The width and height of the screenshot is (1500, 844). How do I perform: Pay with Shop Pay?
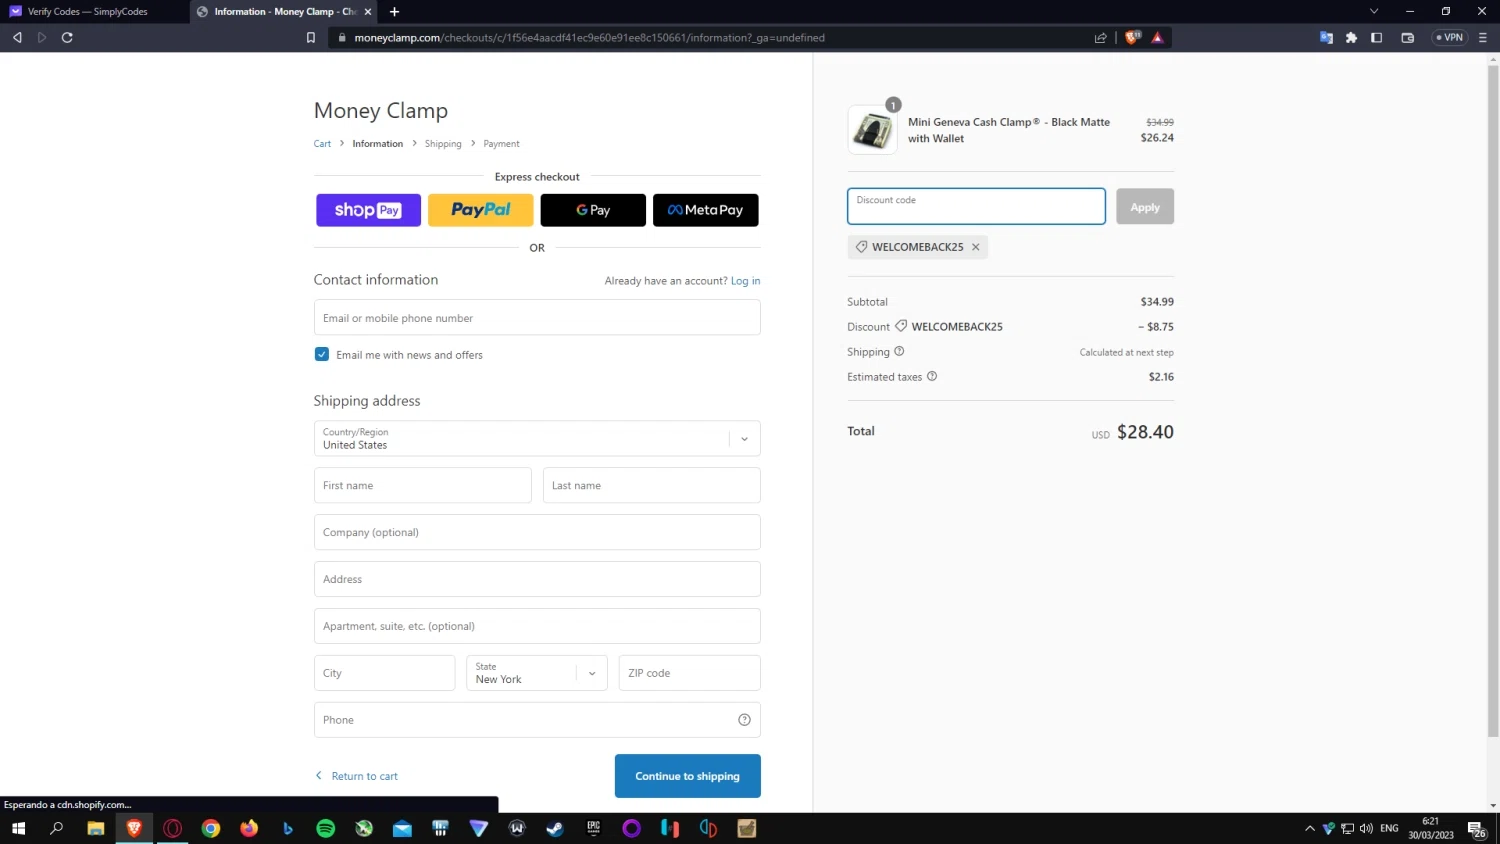point(368,210)
